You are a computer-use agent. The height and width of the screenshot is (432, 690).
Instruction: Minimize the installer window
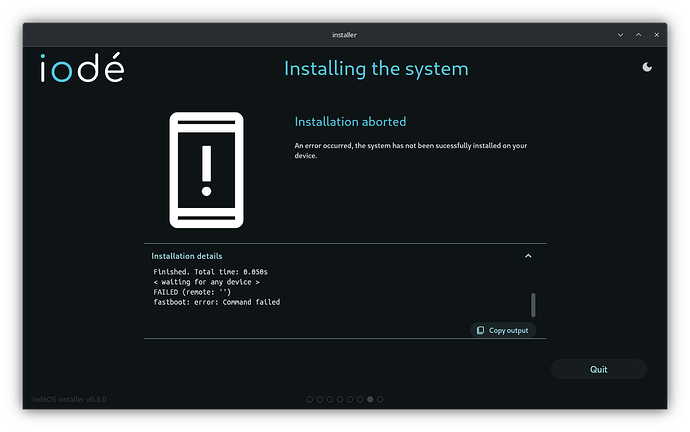[620, 35]
